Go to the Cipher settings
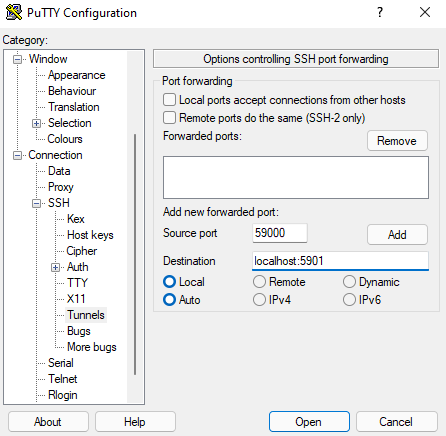Image resolution: width=446 pixels, height=436 pixels. coord(82,251)
